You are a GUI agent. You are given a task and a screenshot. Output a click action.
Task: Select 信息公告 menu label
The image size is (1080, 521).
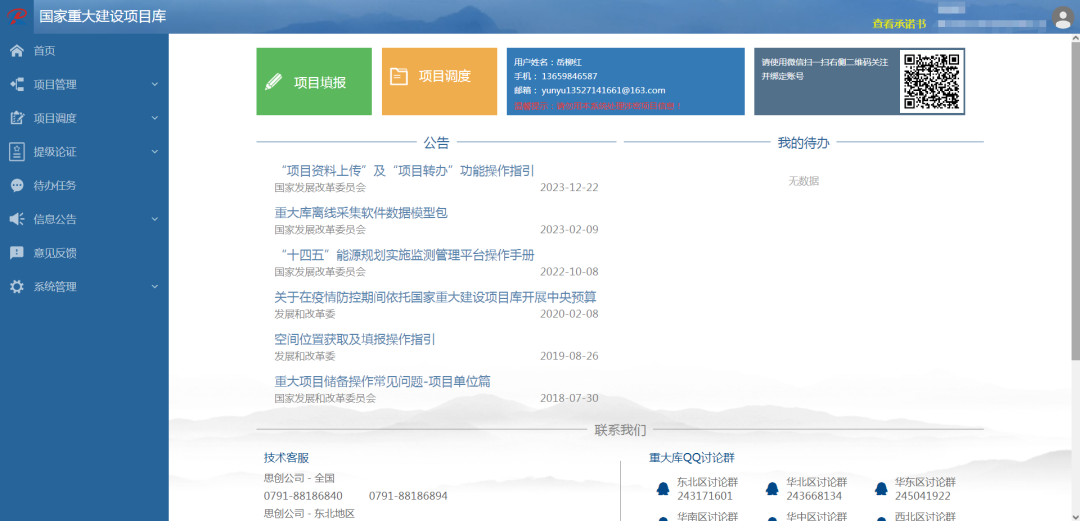pos(55,219)
